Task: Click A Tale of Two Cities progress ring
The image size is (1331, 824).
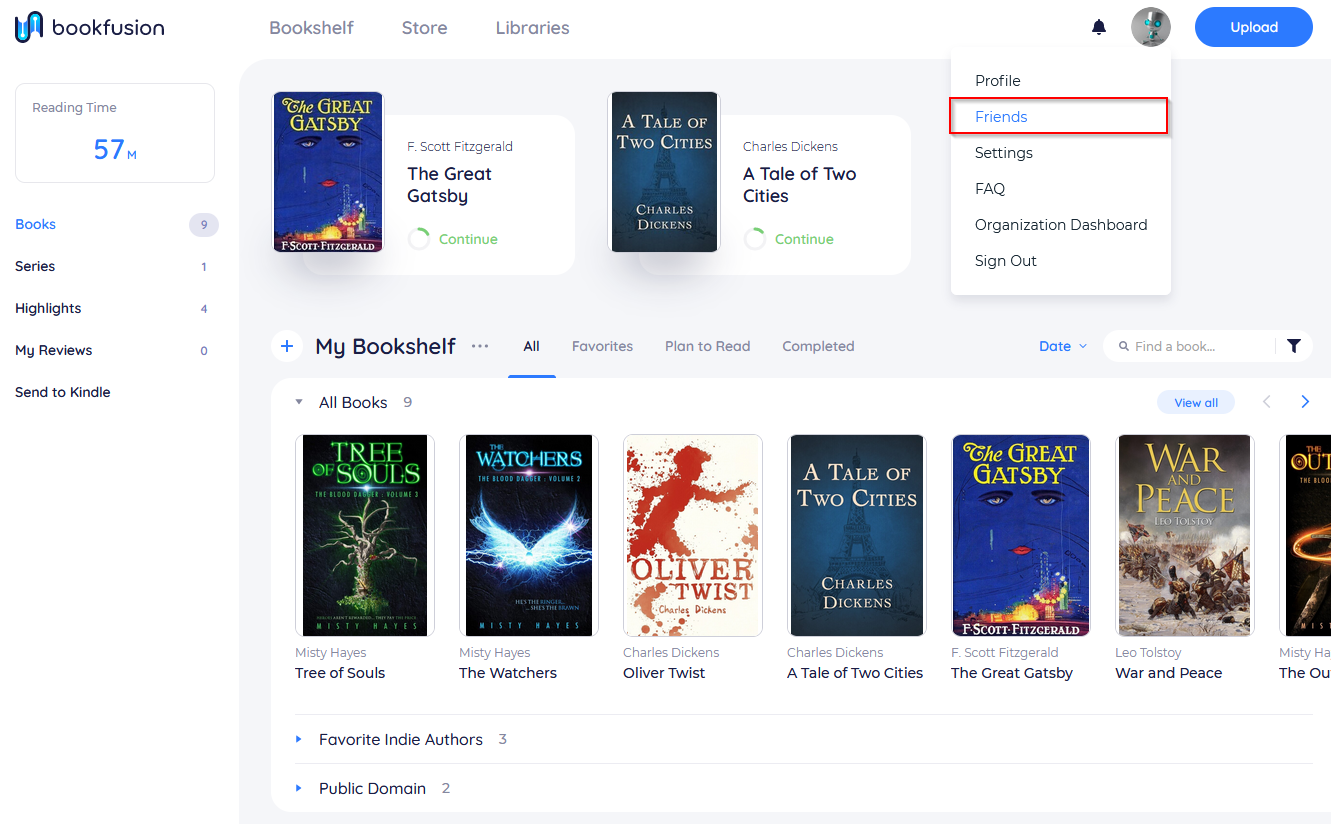Action: pyautogui.click(x=755, y=239)
